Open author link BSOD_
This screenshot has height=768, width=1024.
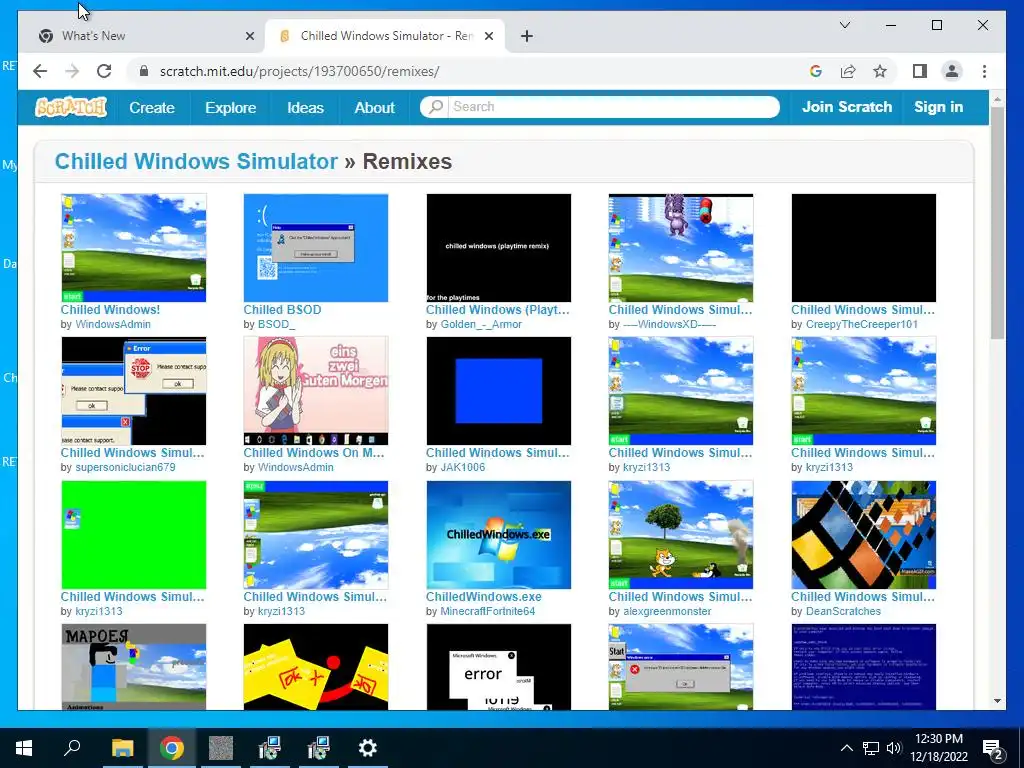[276, 325]
